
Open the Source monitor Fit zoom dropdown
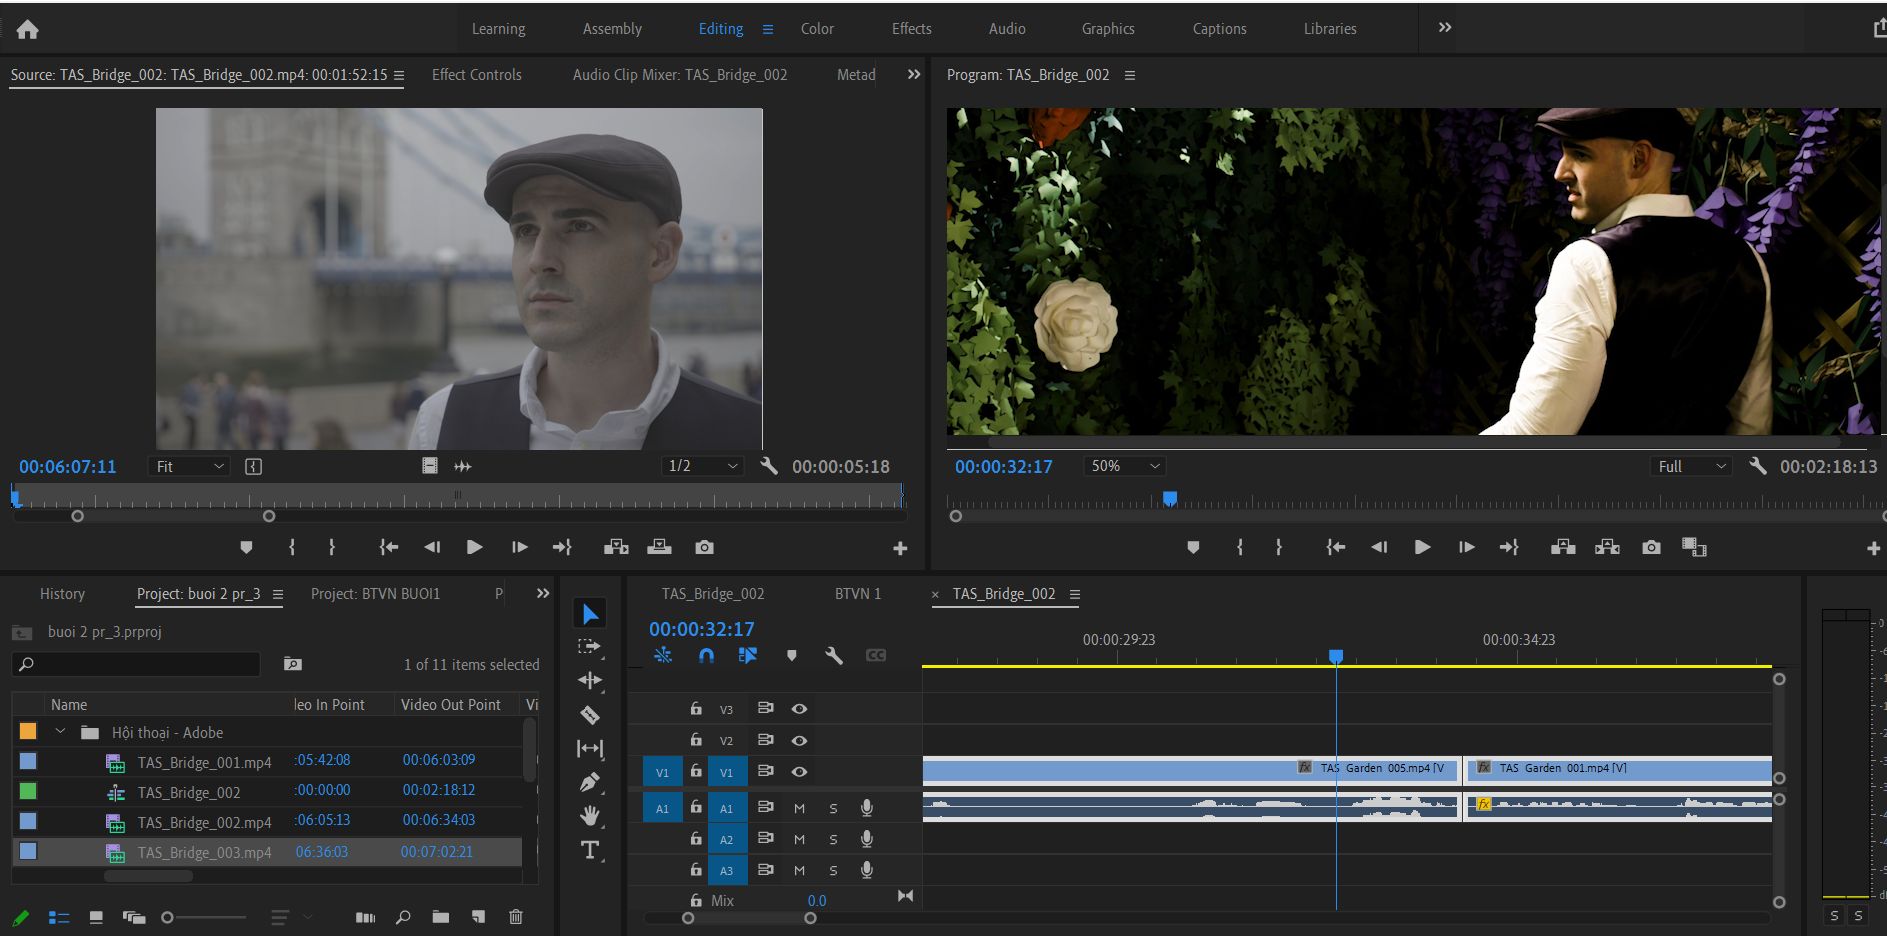pos(189,467)
